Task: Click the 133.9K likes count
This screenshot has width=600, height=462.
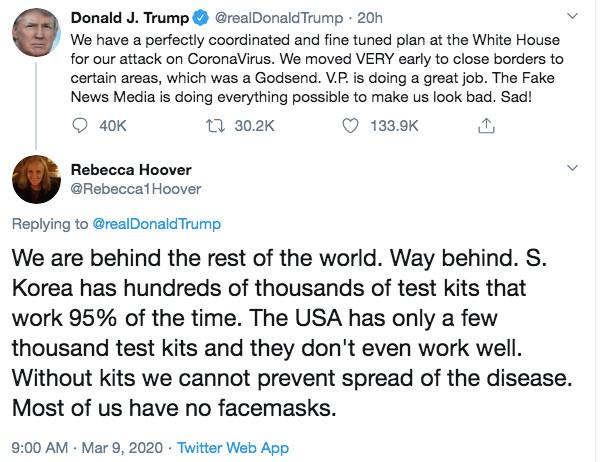Action: click(396, 126)
